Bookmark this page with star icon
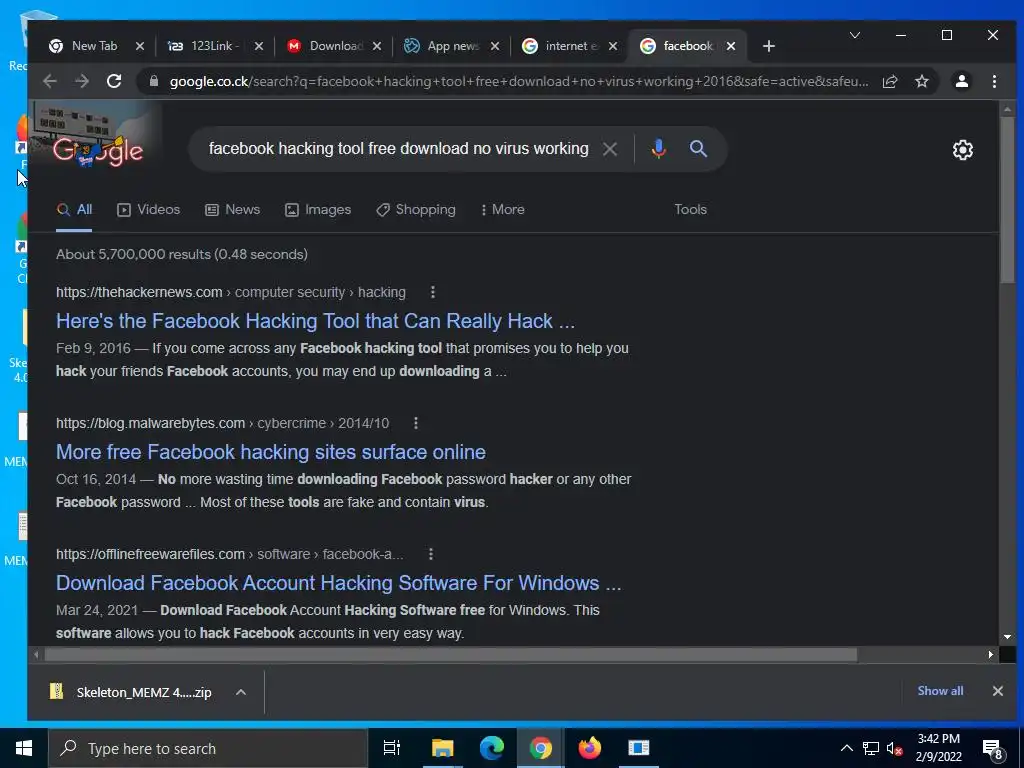The height and width of the screenshot is (768, 1024). click(921, 82)
